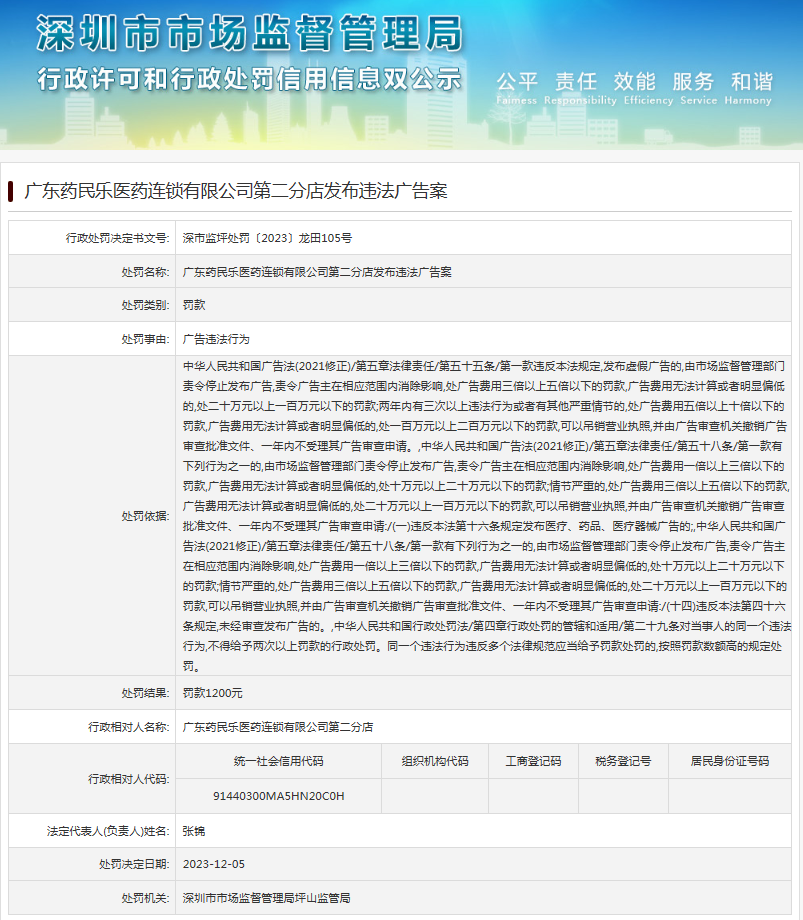Select the document number 深市监坪处罚〔2023〕龙田105号

[267, 238]
